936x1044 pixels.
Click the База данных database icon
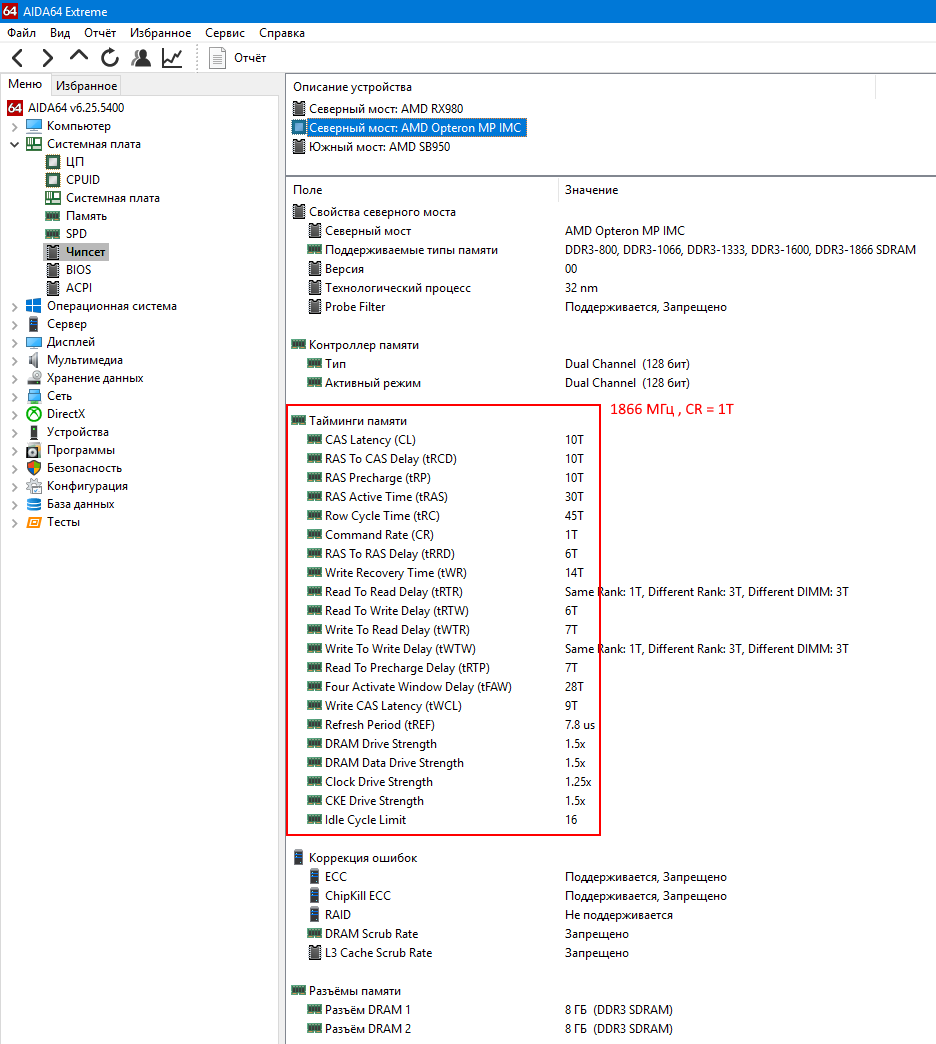[34, 504]
